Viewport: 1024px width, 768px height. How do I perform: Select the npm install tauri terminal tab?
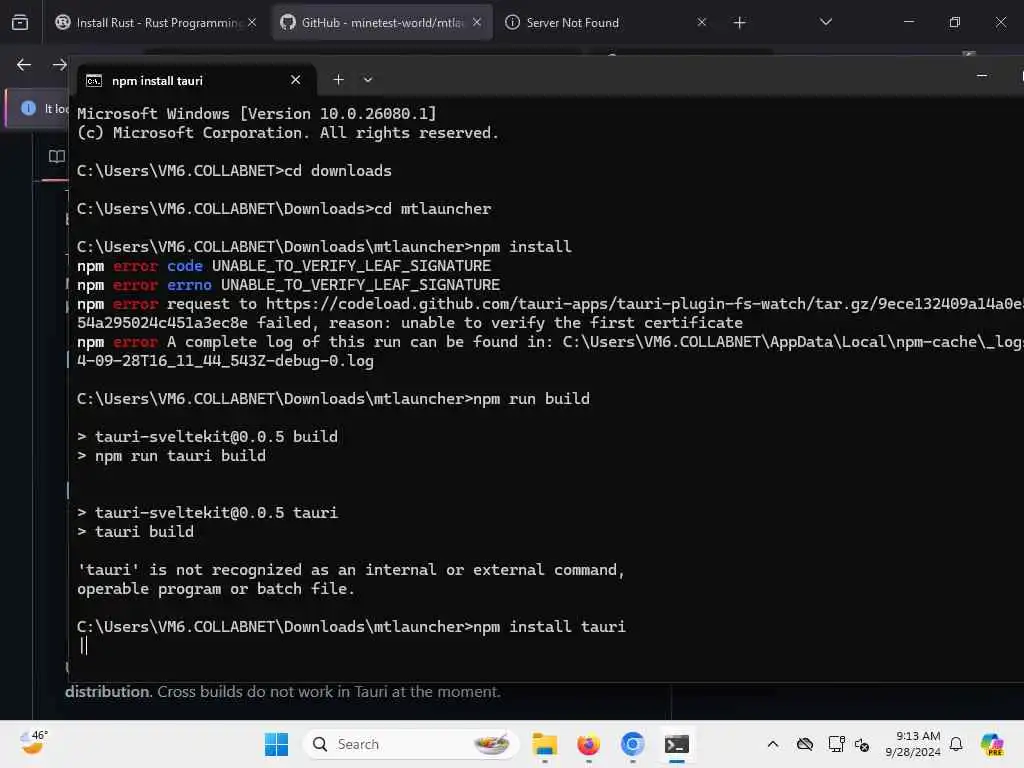point(196,80)
